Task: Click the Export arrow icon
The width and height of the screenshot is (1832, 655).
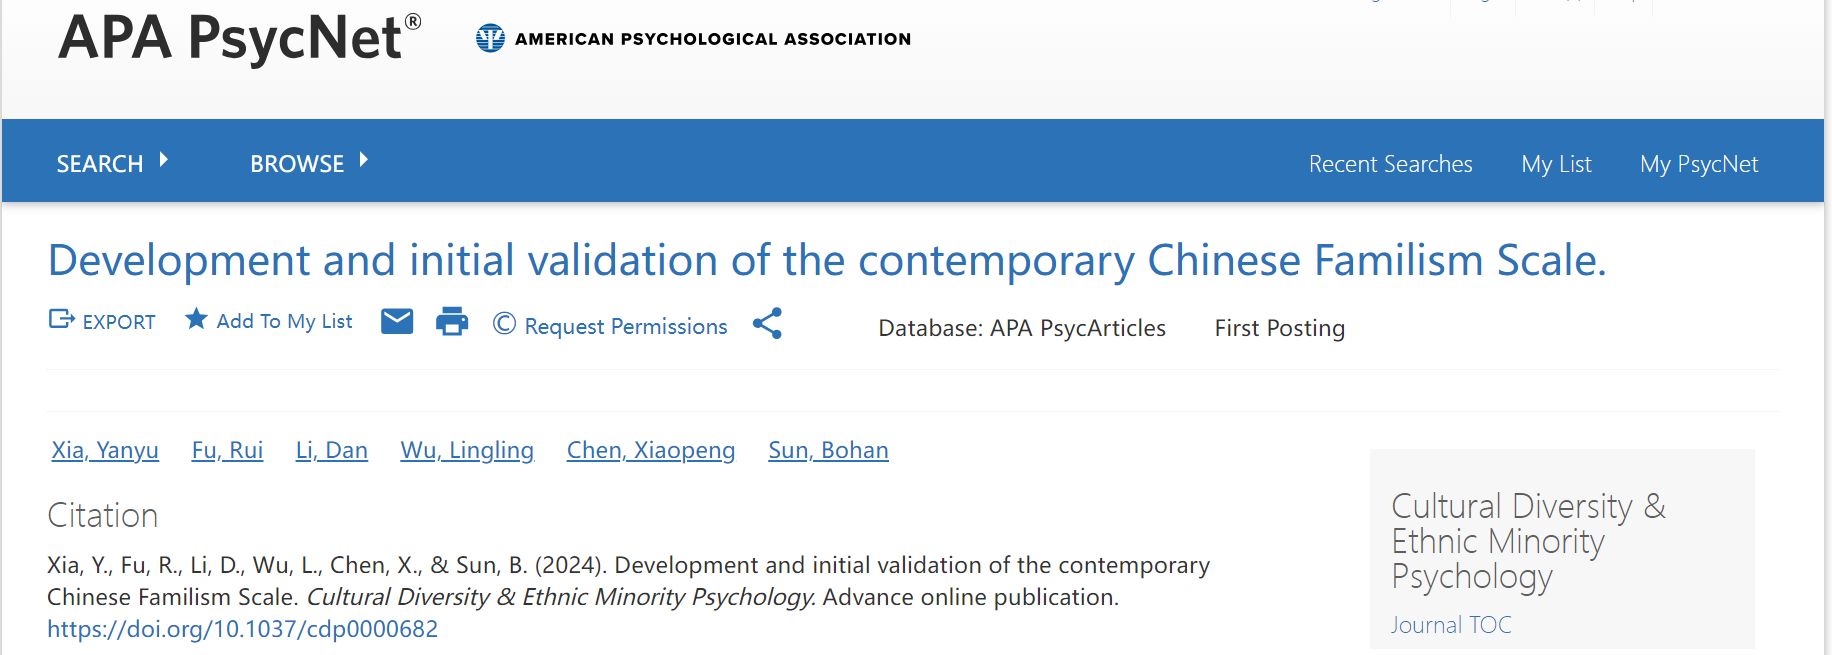Action: pyautogui.click(x=62, y=320)
